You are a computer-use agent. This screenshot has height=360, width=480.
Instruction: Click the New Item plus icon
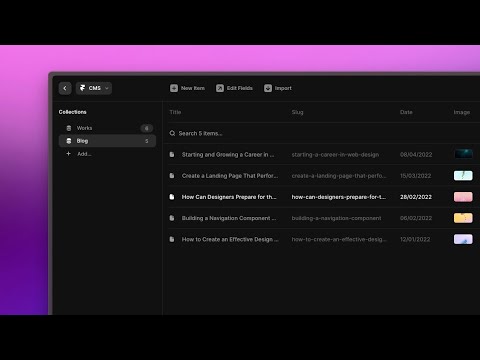coord(174,88)
